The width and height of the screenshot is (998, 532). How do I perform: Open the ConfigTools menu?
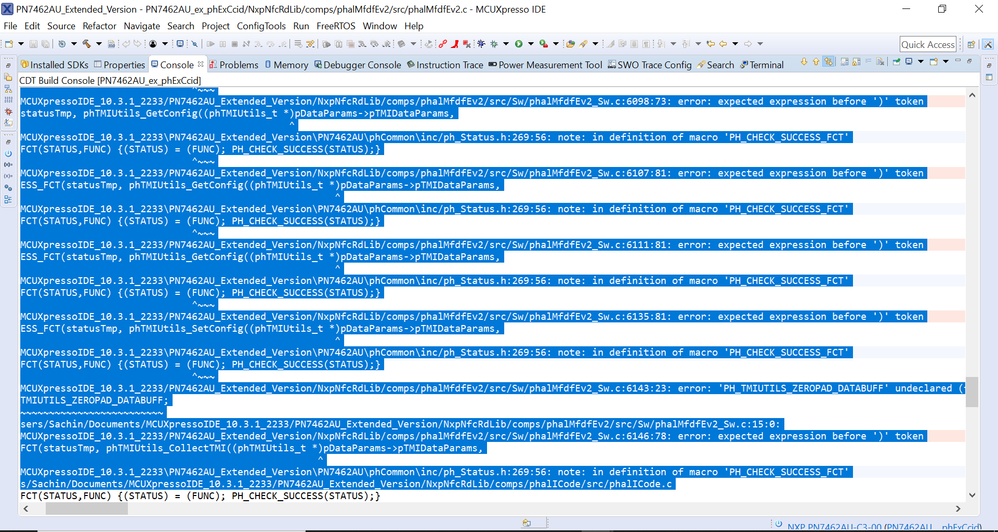click(261, 26)
